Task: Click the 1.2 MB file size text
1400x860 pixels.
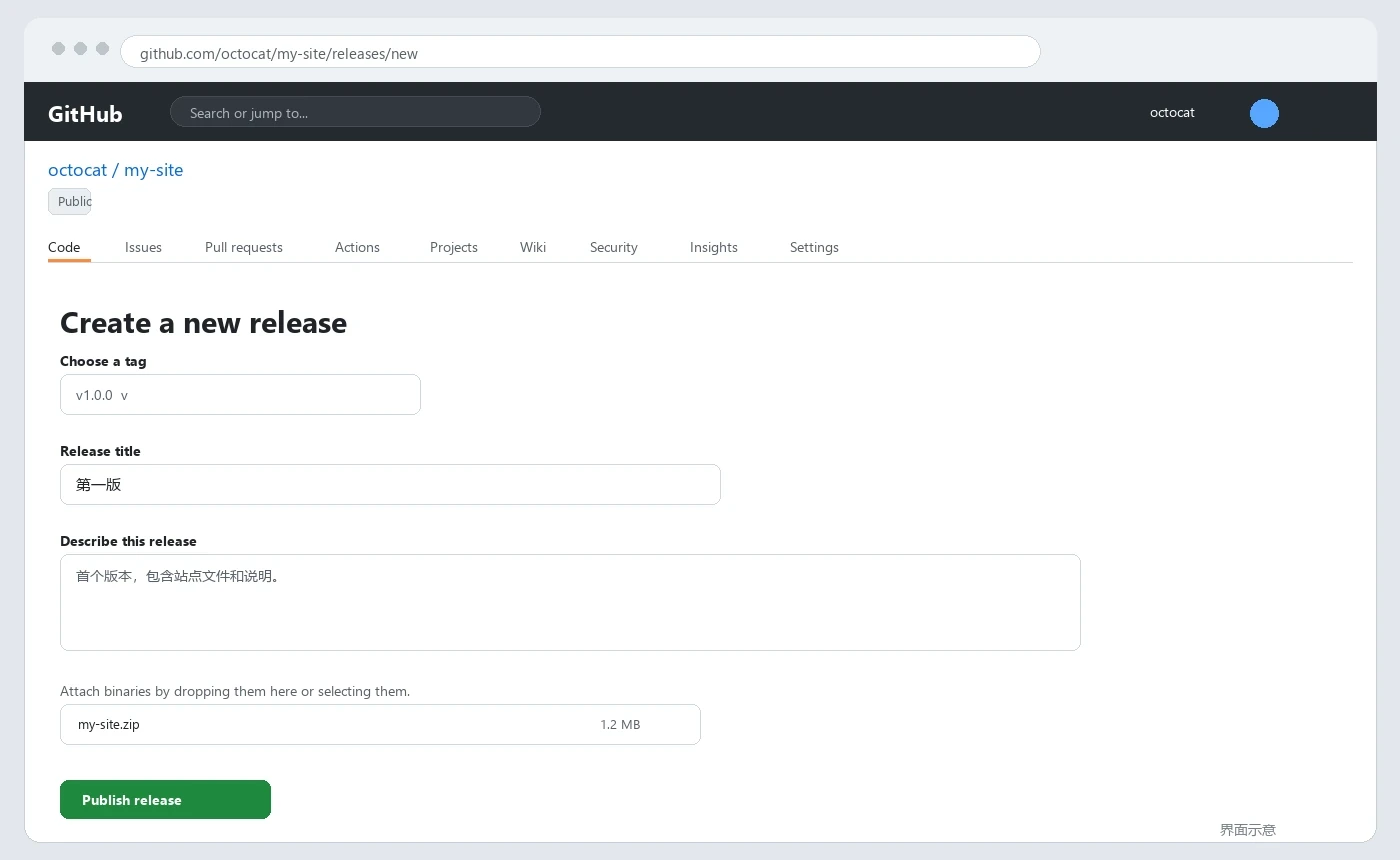Action: point(620,724)
